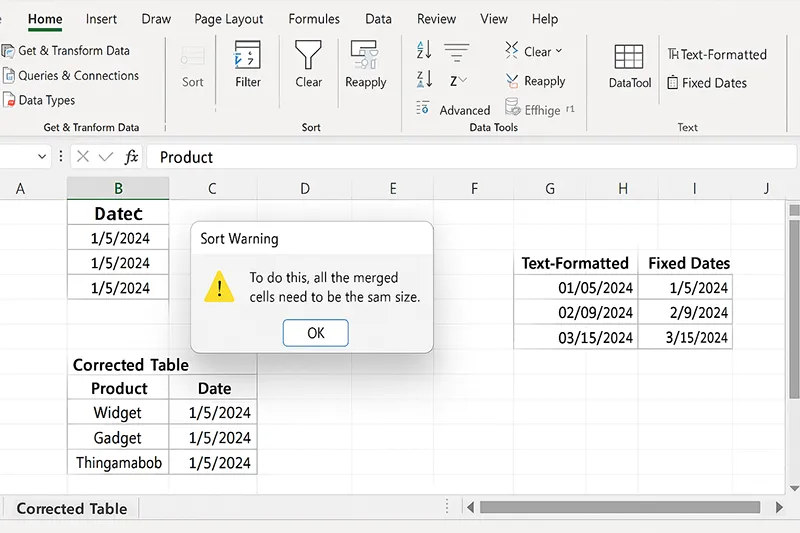Select the Text-Formatted table header

[576, 263]
